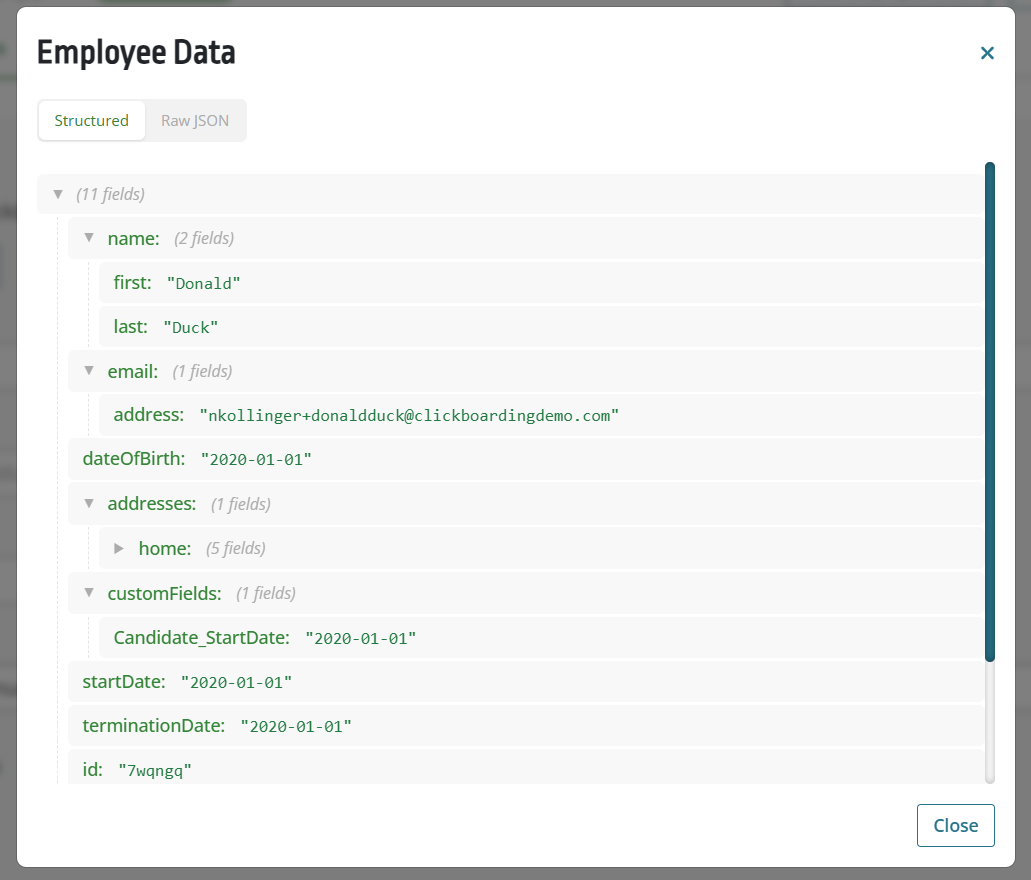Click the name label text
The height and width of the screenshot is (880, 1031).
click(133, 238)
